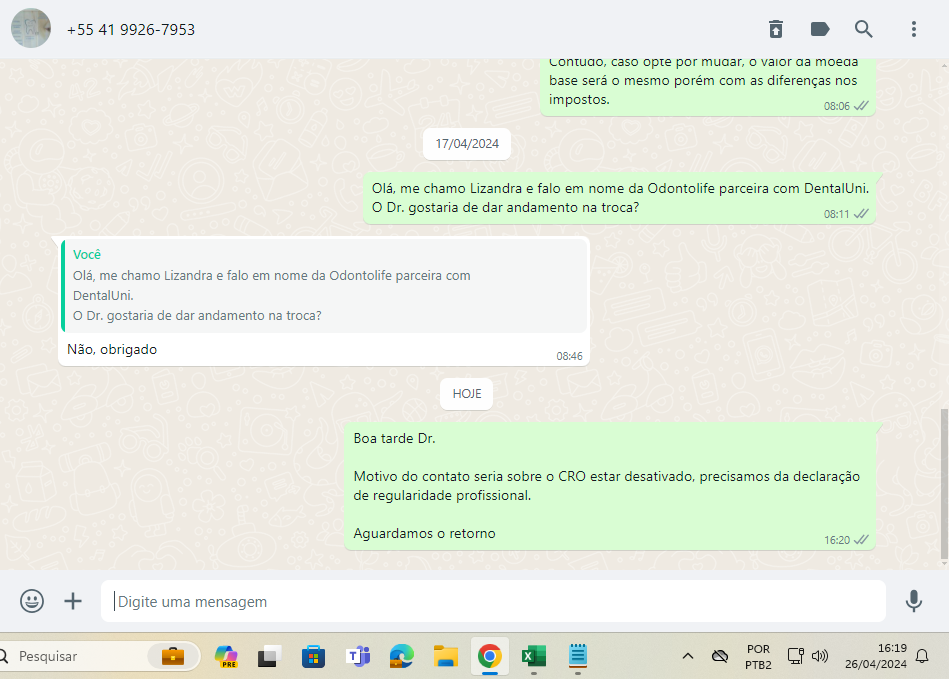Switch to Excel on the taskbar
Screen dimensions: 949x679
[x=534, y=656]
